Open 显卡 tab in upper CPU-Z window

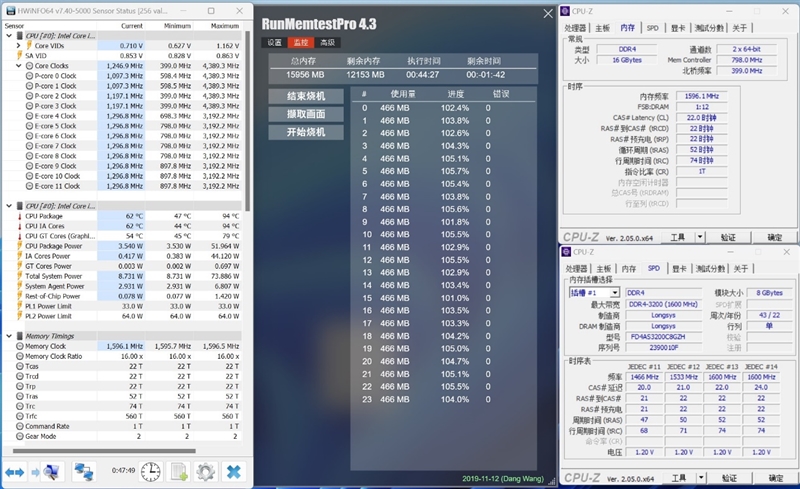(678, 28)
